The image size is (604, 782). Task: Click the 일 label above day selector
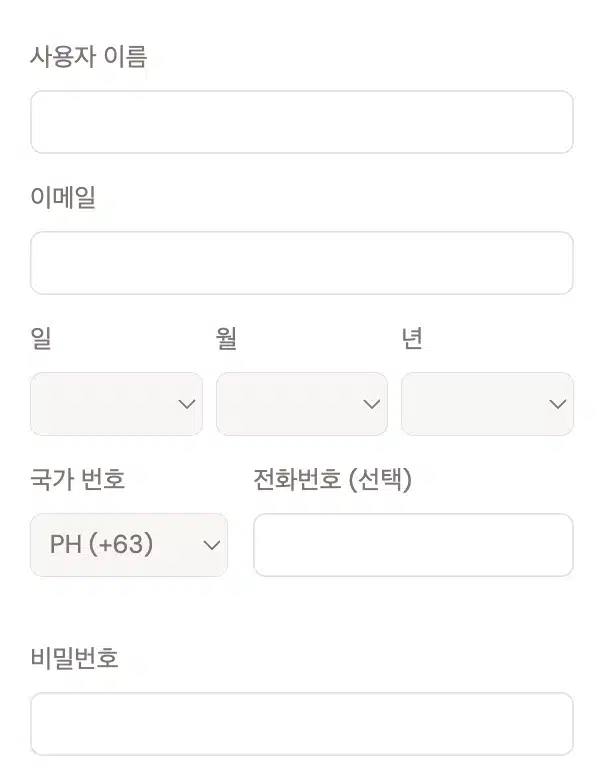click(41, 338)
